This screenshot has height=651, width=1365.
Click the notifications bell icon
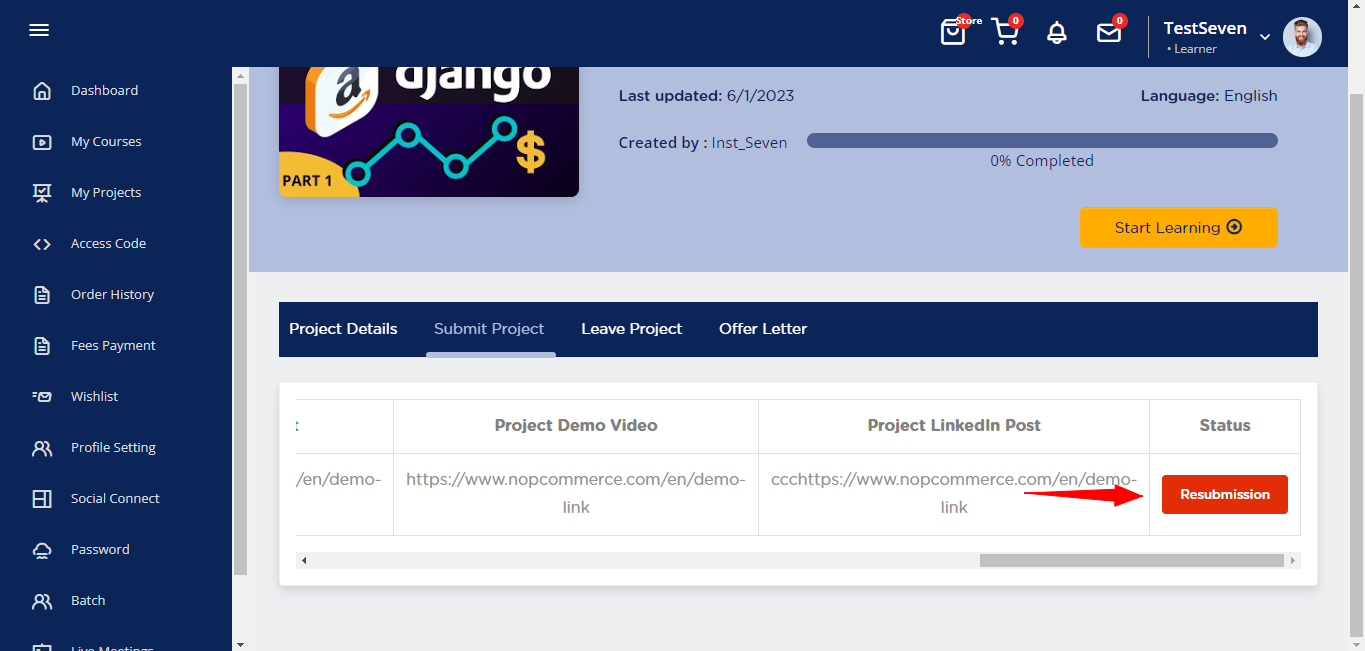click(1057, 33)
